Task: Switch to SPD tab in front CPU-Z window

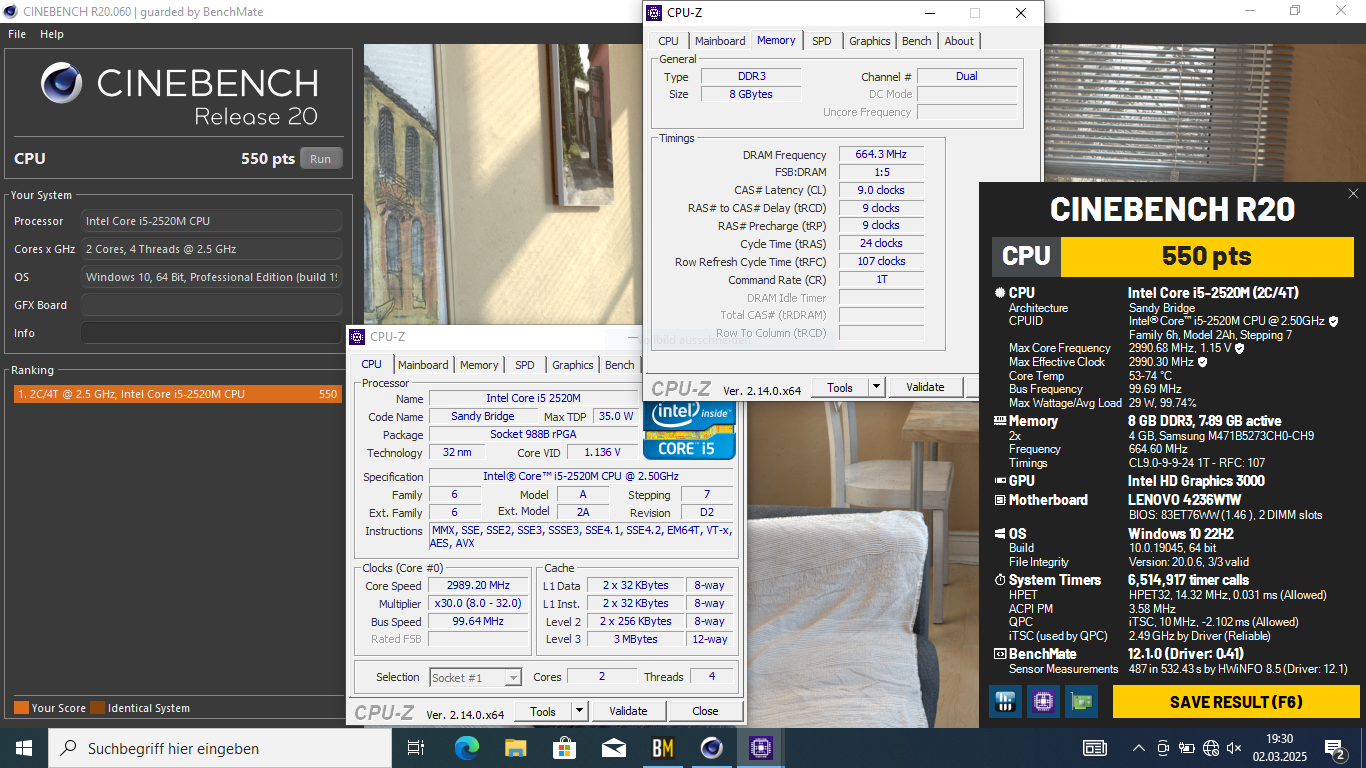Action: point(525,365)
